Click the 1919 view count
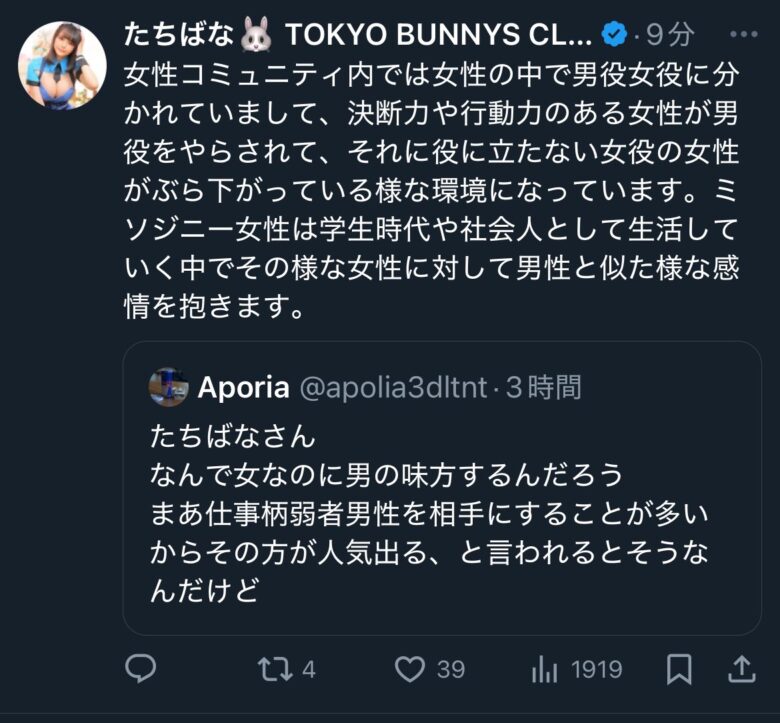The width and height of the screenshot is (780, 723). click(x=597, y=669)
